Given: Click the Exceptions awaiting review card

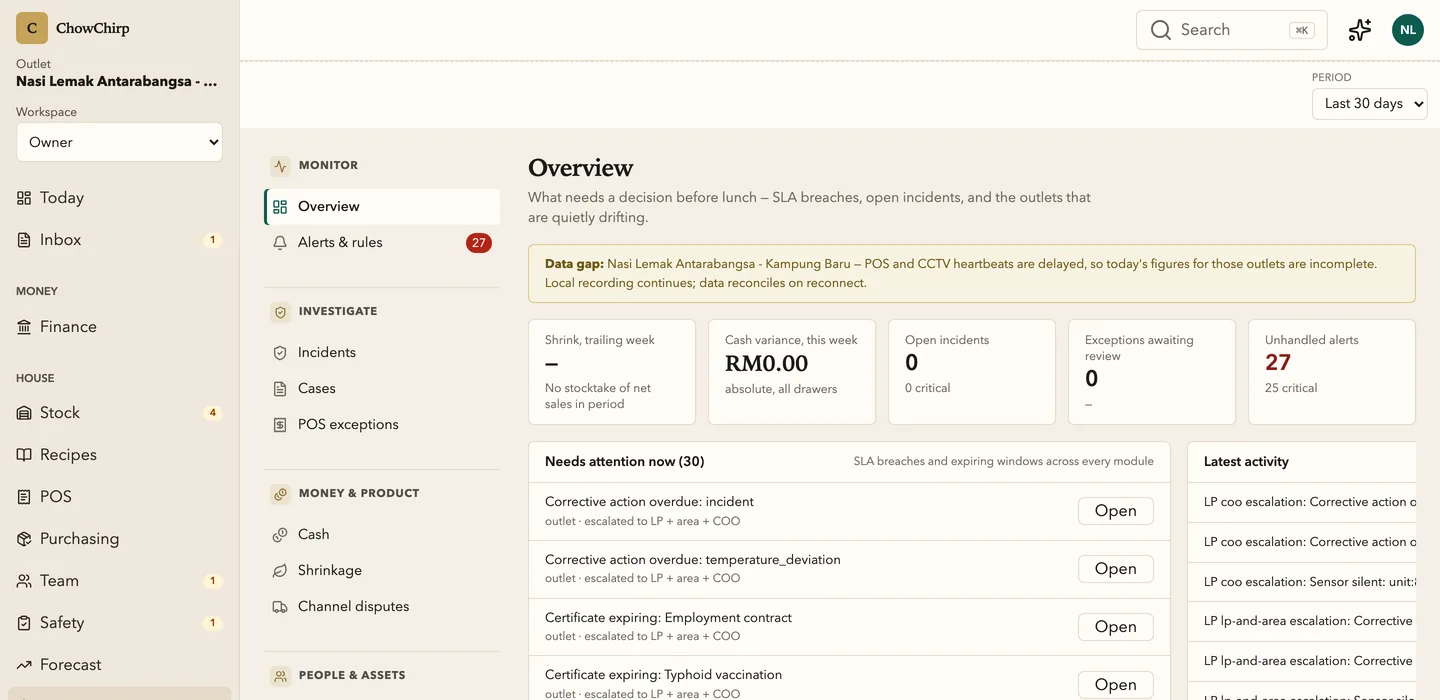Looking at the screenshot, I should 1152,372.
